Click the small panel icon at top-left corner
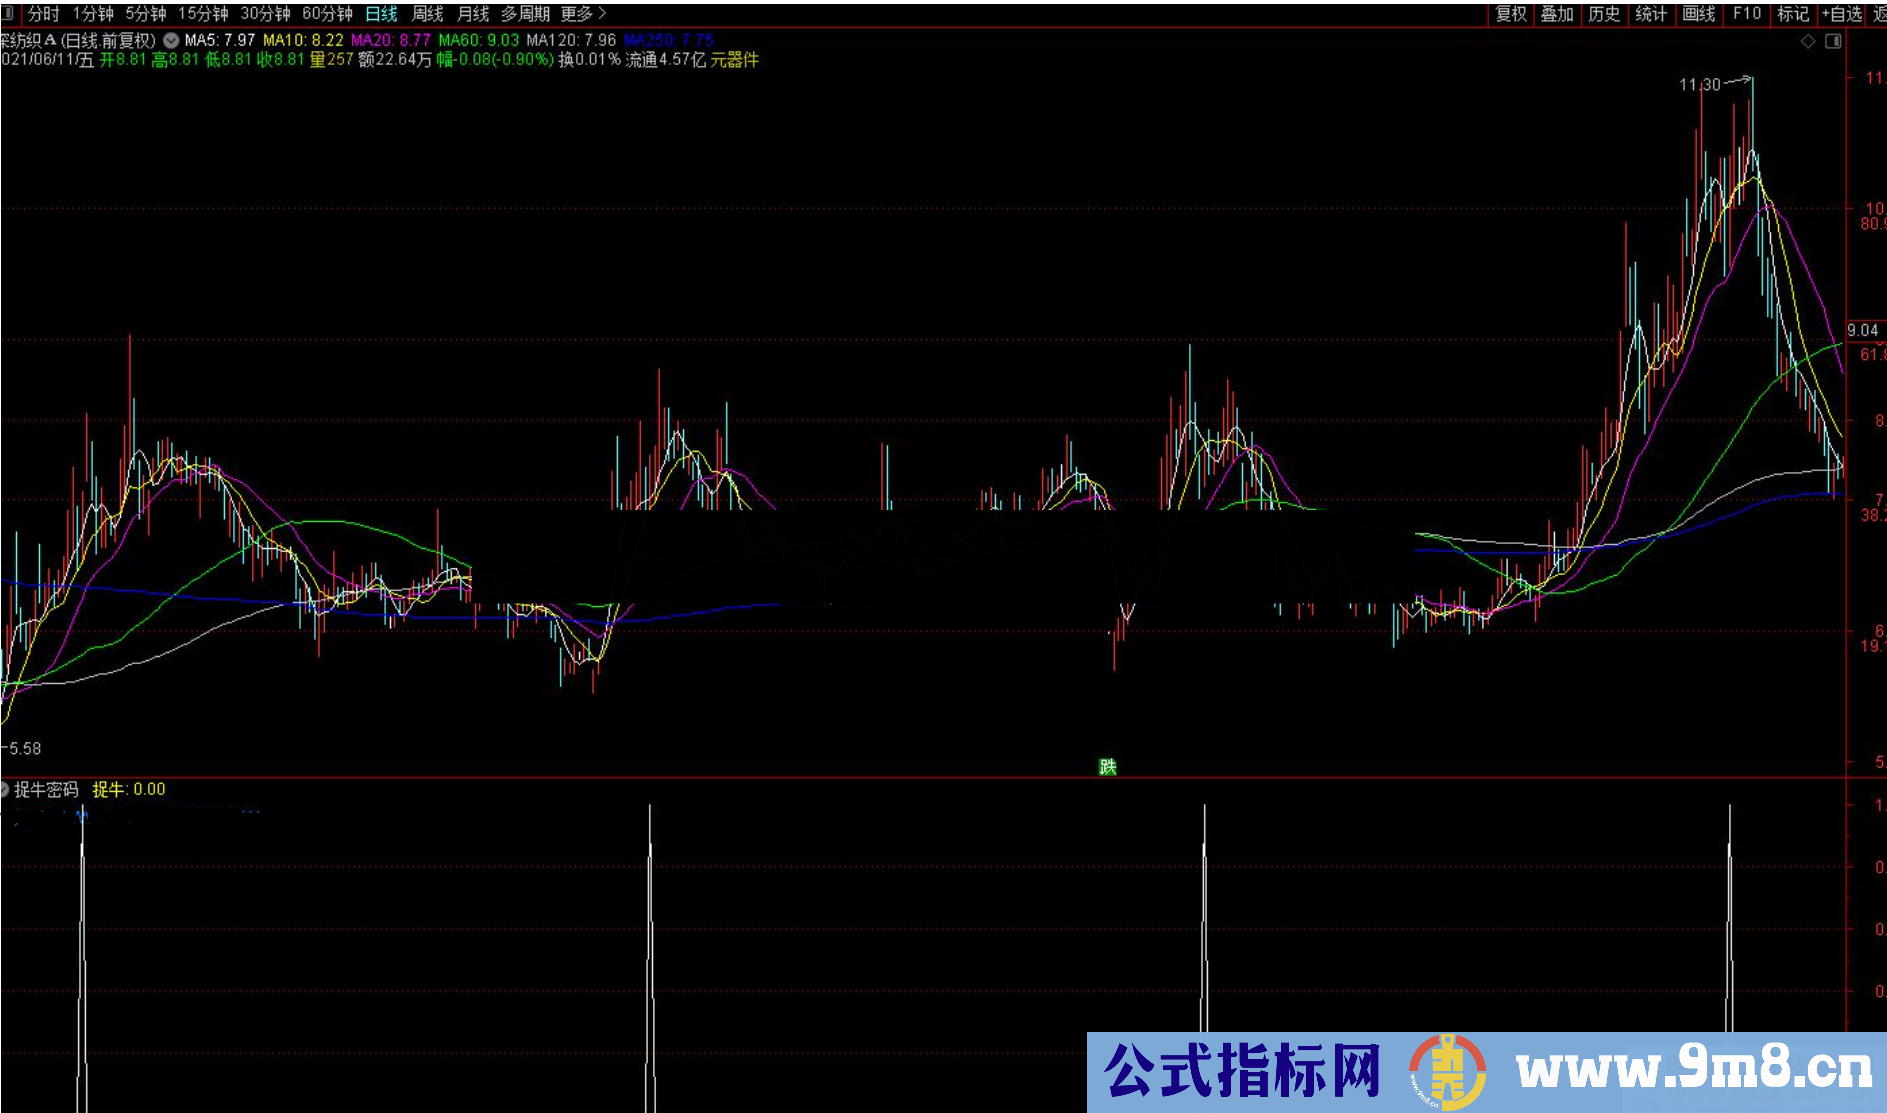 7,13
